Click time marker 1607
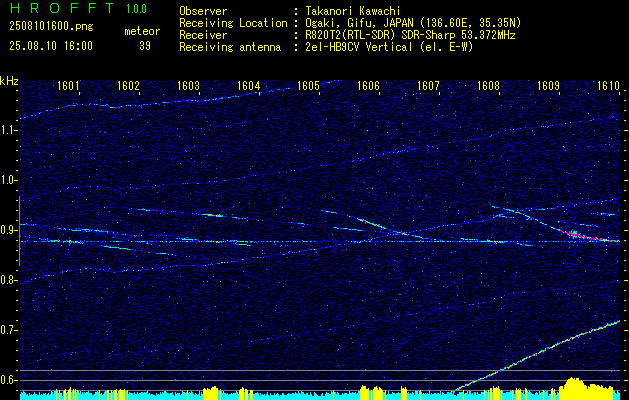Screen dimensions: 629x400 428,85
